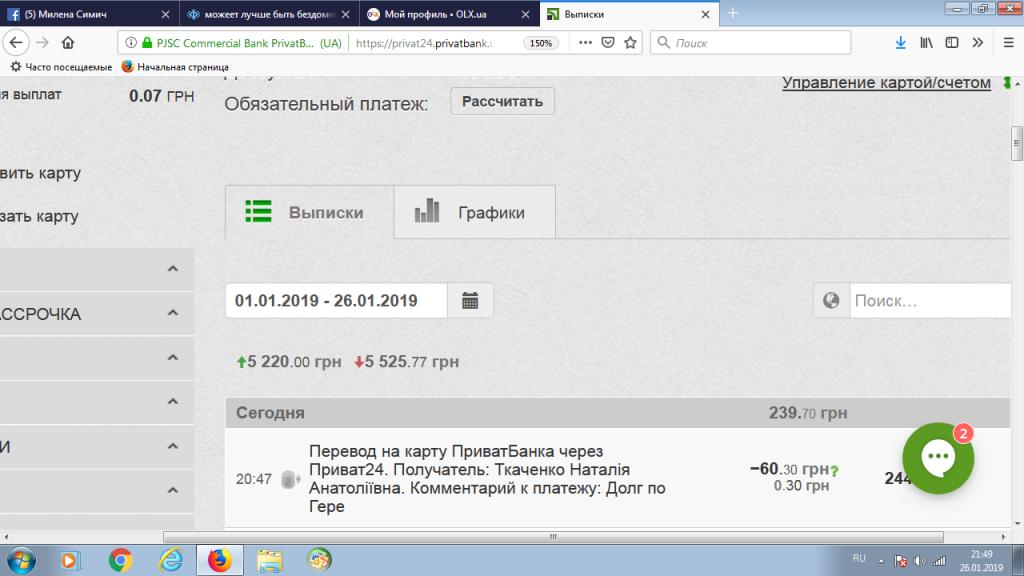The height and width of the screenshot is (576, 1024).
Task: Click the globe icon beside search field
Action: pos(831,300)
